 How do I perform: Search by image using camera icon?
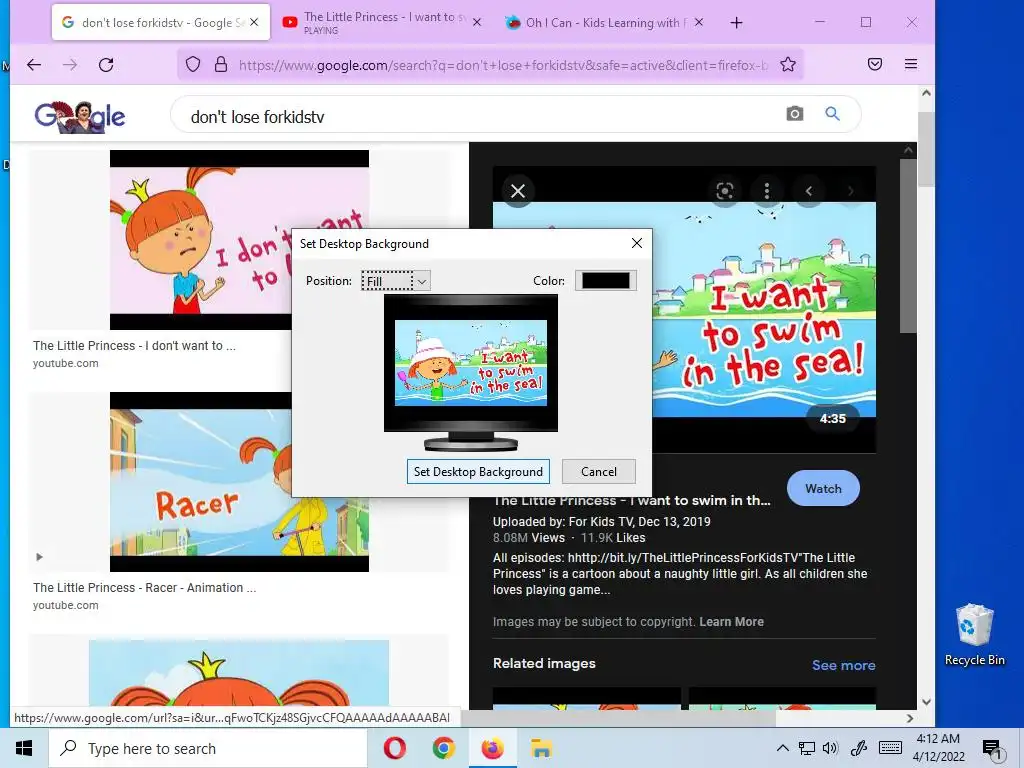(795, 114)
